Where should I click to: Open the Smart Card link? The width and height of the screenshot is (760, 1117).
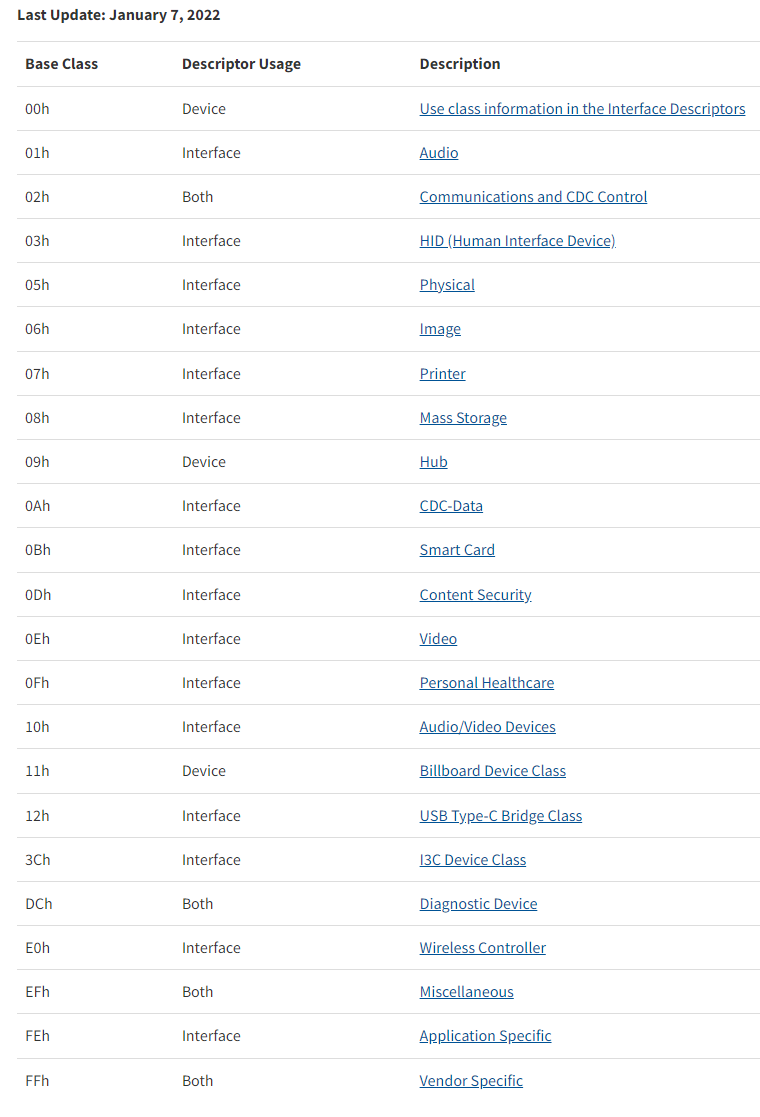457,550
